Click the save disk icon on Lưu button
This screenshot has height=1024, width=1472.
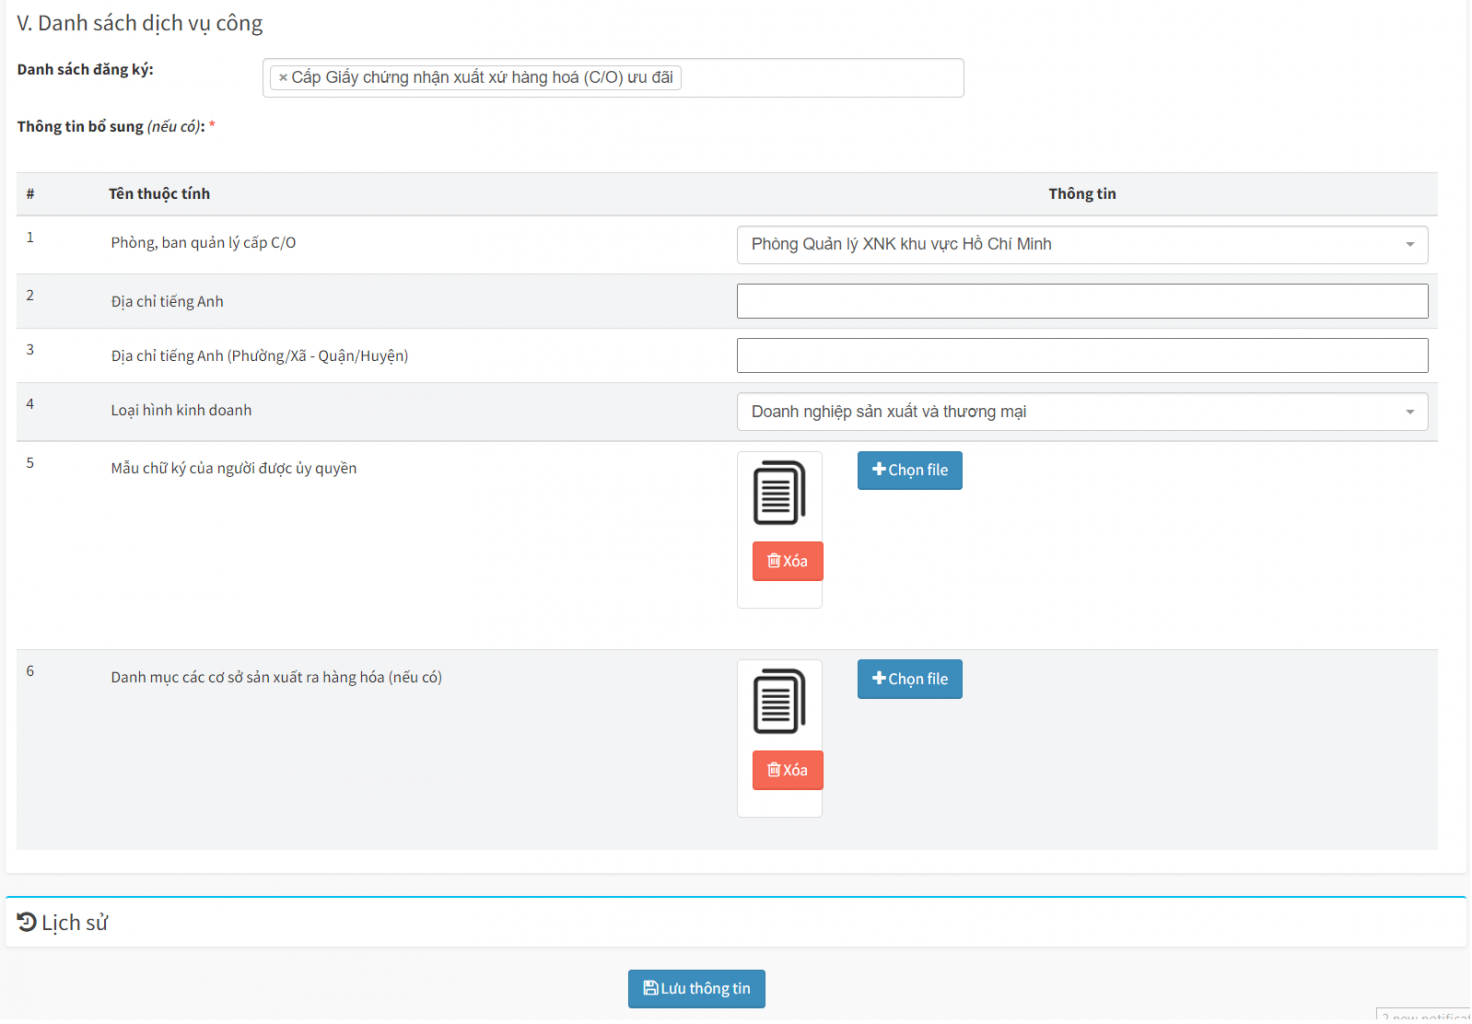click(650, 988)
